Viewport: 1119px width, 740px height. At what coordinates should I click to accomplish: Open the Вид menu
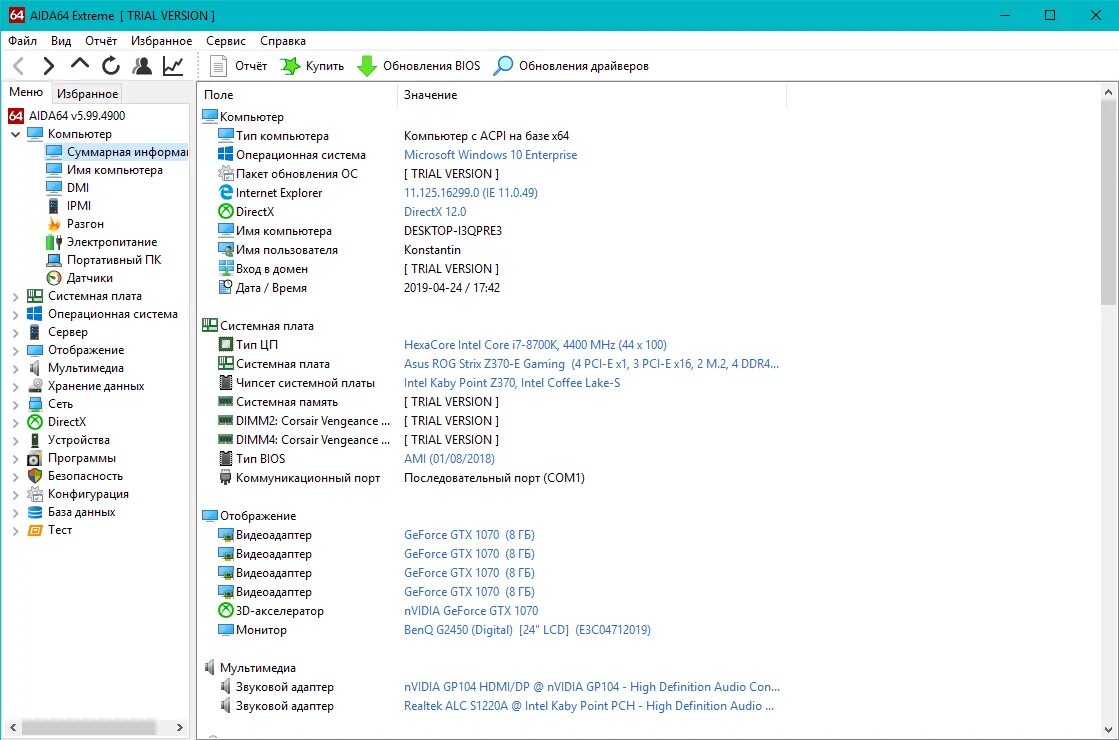[x=61, y=41]
